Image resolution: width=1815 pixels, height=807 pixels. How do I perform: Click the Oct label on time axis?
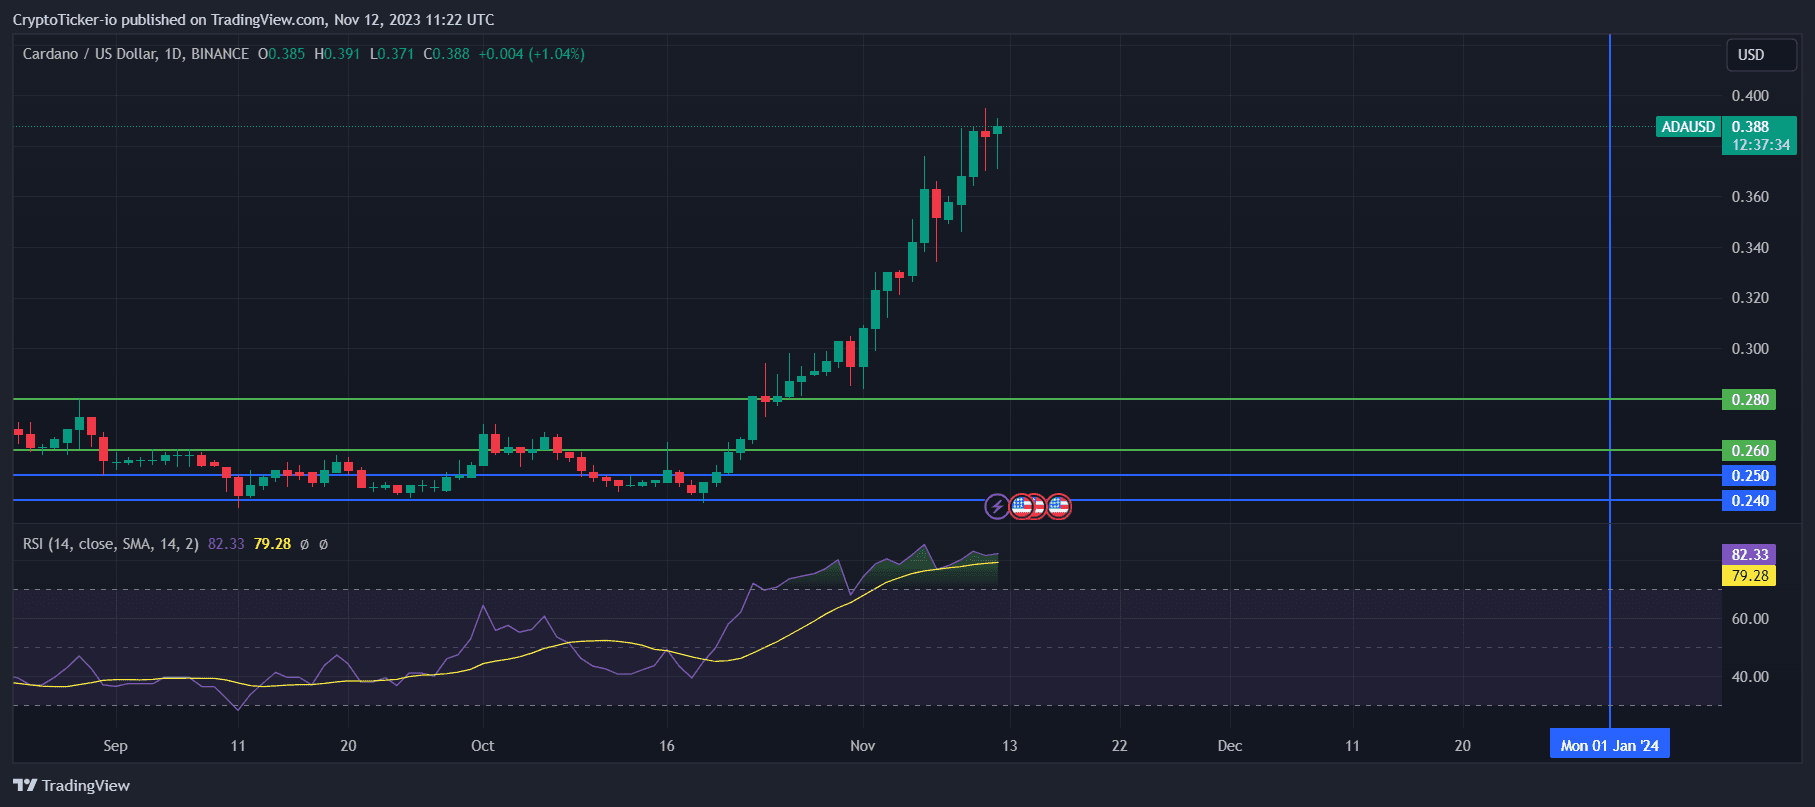click(482, 745)
